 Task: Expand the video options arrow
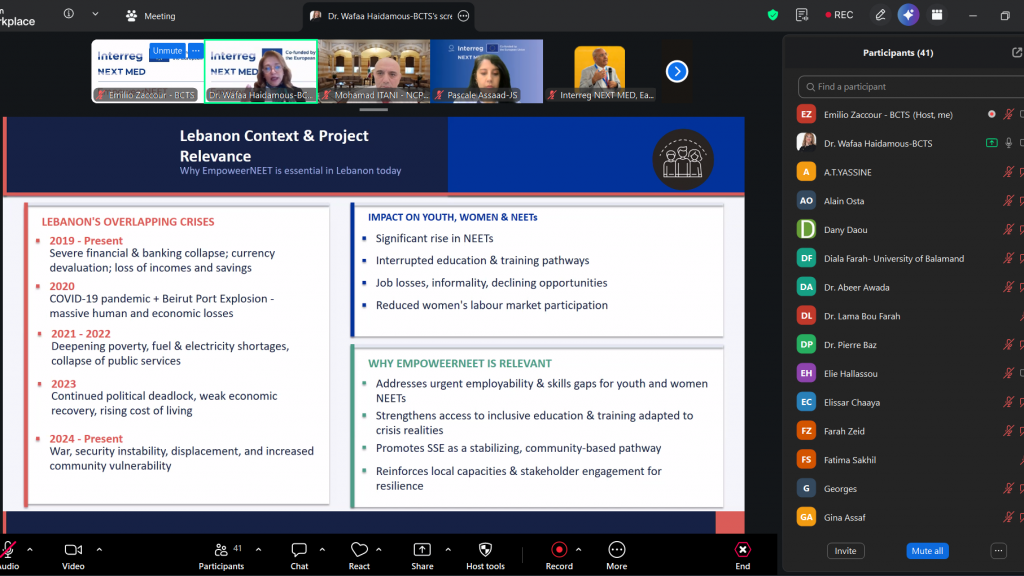pyautogui.click(x=99, y=549)
